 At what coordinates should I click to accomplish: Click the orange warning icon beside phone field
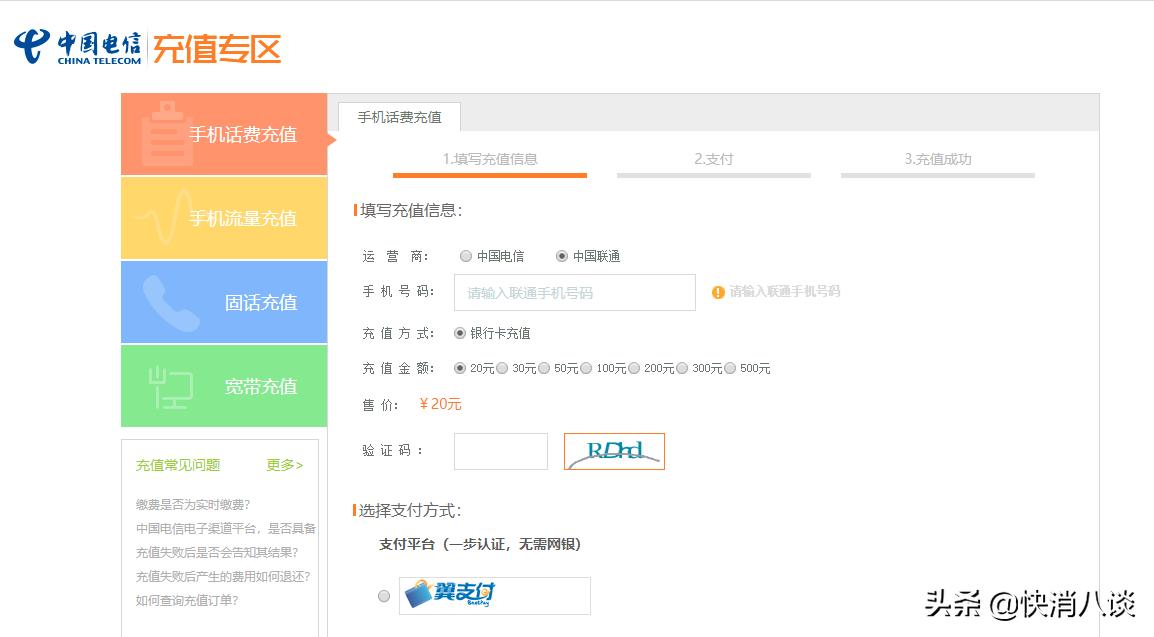[718, 292]
